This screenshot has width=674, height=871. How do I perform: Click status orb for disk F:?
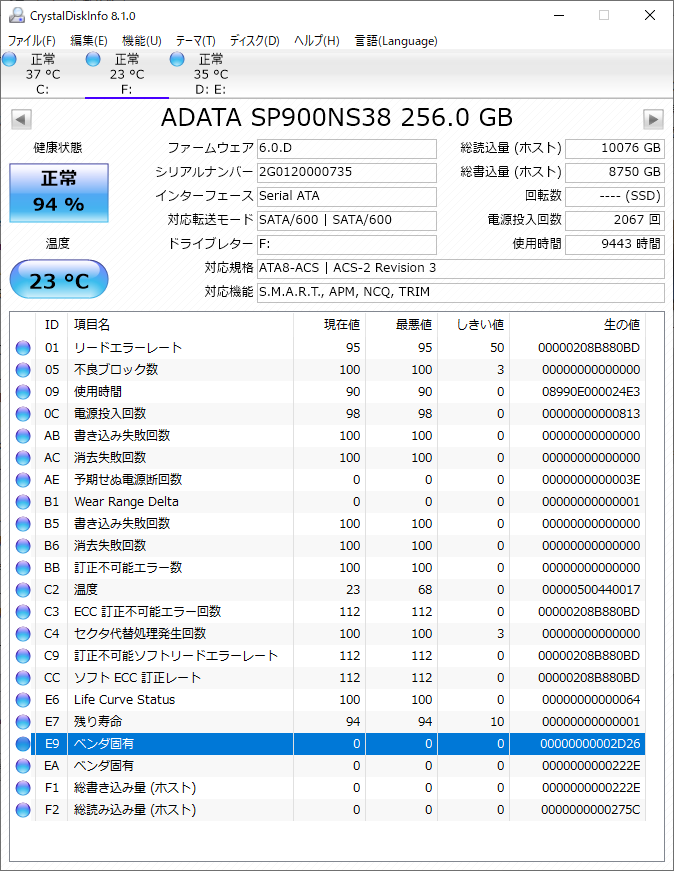(93, 59)
